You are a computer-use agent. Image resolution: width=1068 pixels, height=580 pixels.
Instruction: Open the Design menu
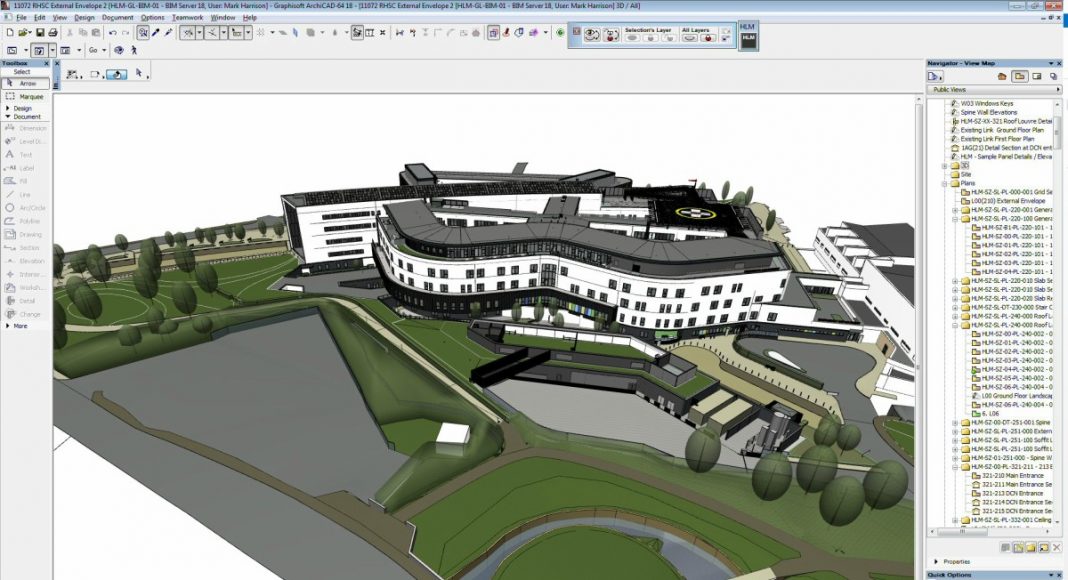tap(84, 17)
